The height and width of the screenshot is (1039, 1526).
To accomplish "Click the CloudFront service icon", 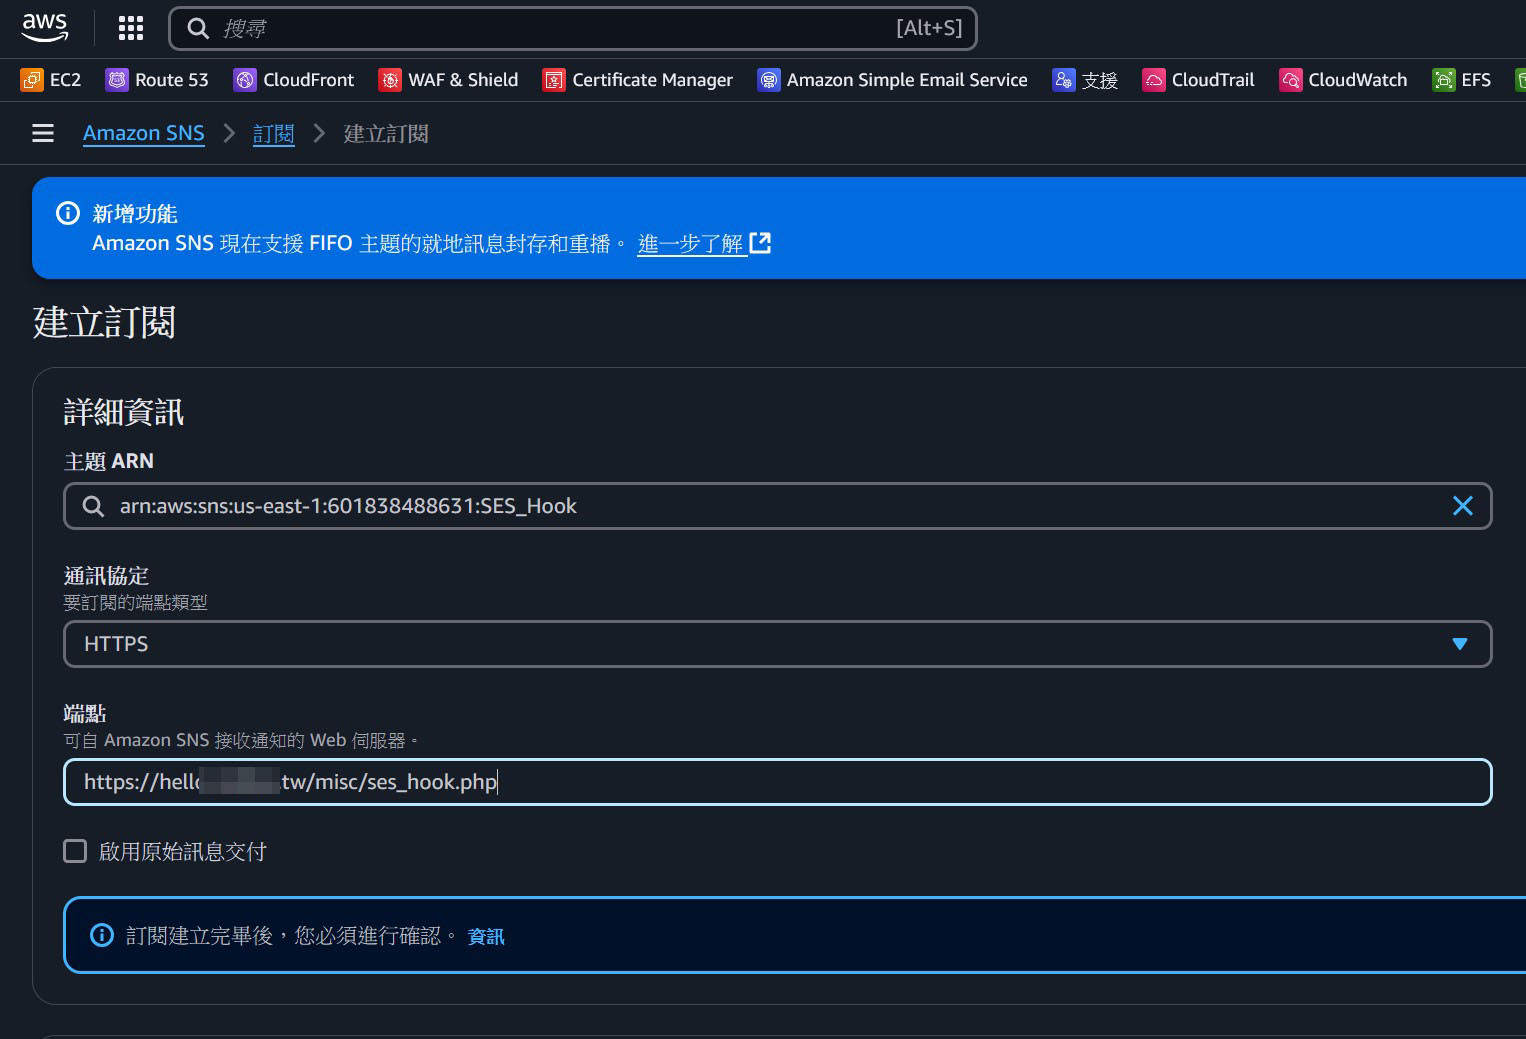I will [245, 80].
